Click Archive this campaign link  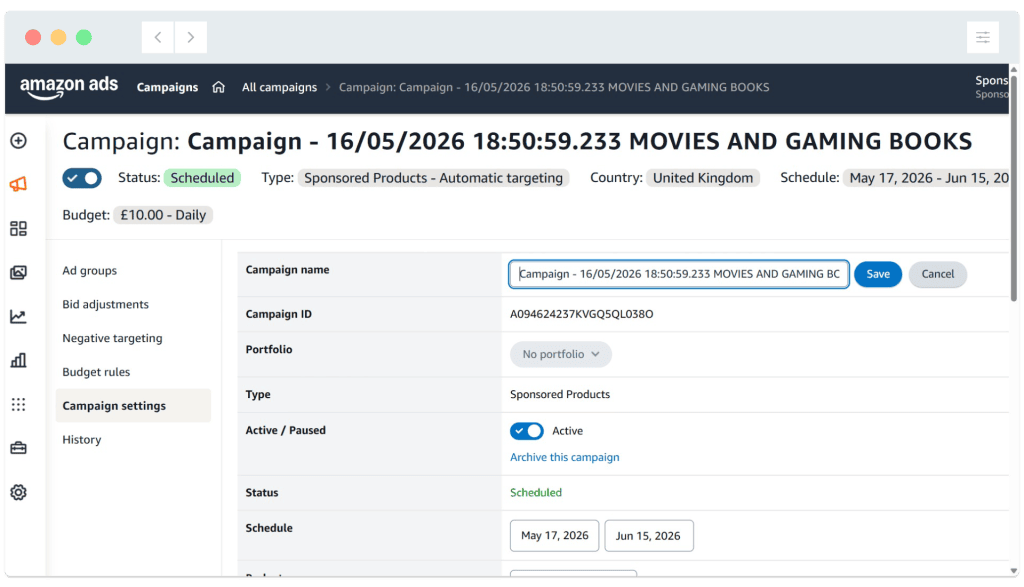564,457
